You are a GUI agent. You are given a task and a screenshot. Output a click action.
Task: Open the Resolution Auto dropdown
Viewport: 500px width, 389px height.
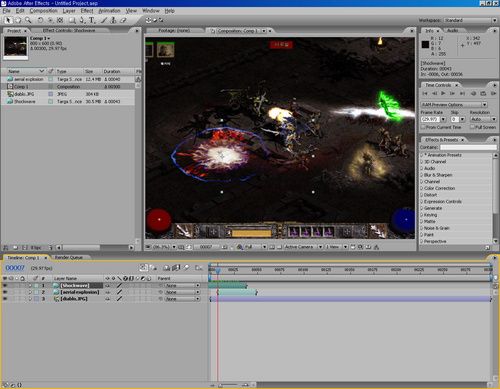click(483, 119)
